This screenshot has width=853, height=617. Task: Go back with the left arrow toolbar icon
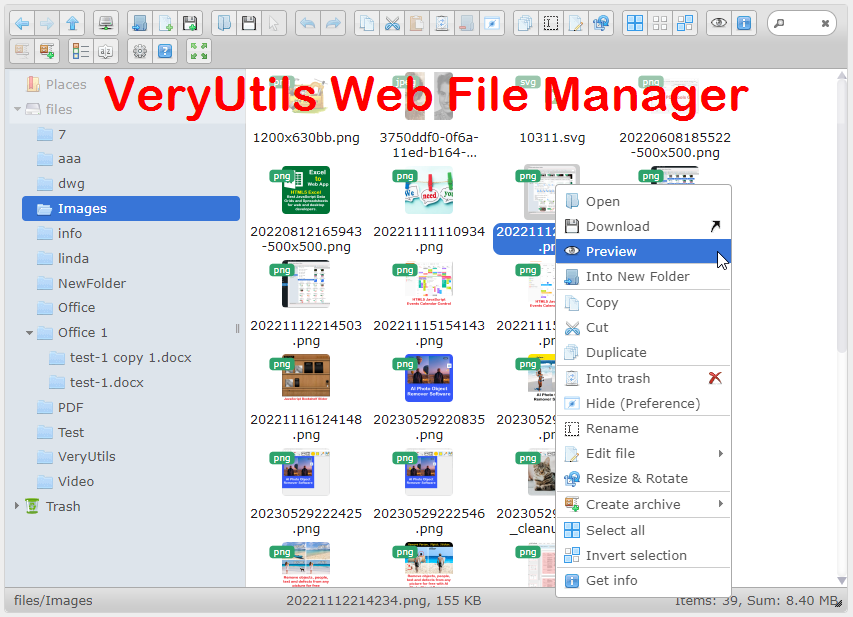point(22,23)
